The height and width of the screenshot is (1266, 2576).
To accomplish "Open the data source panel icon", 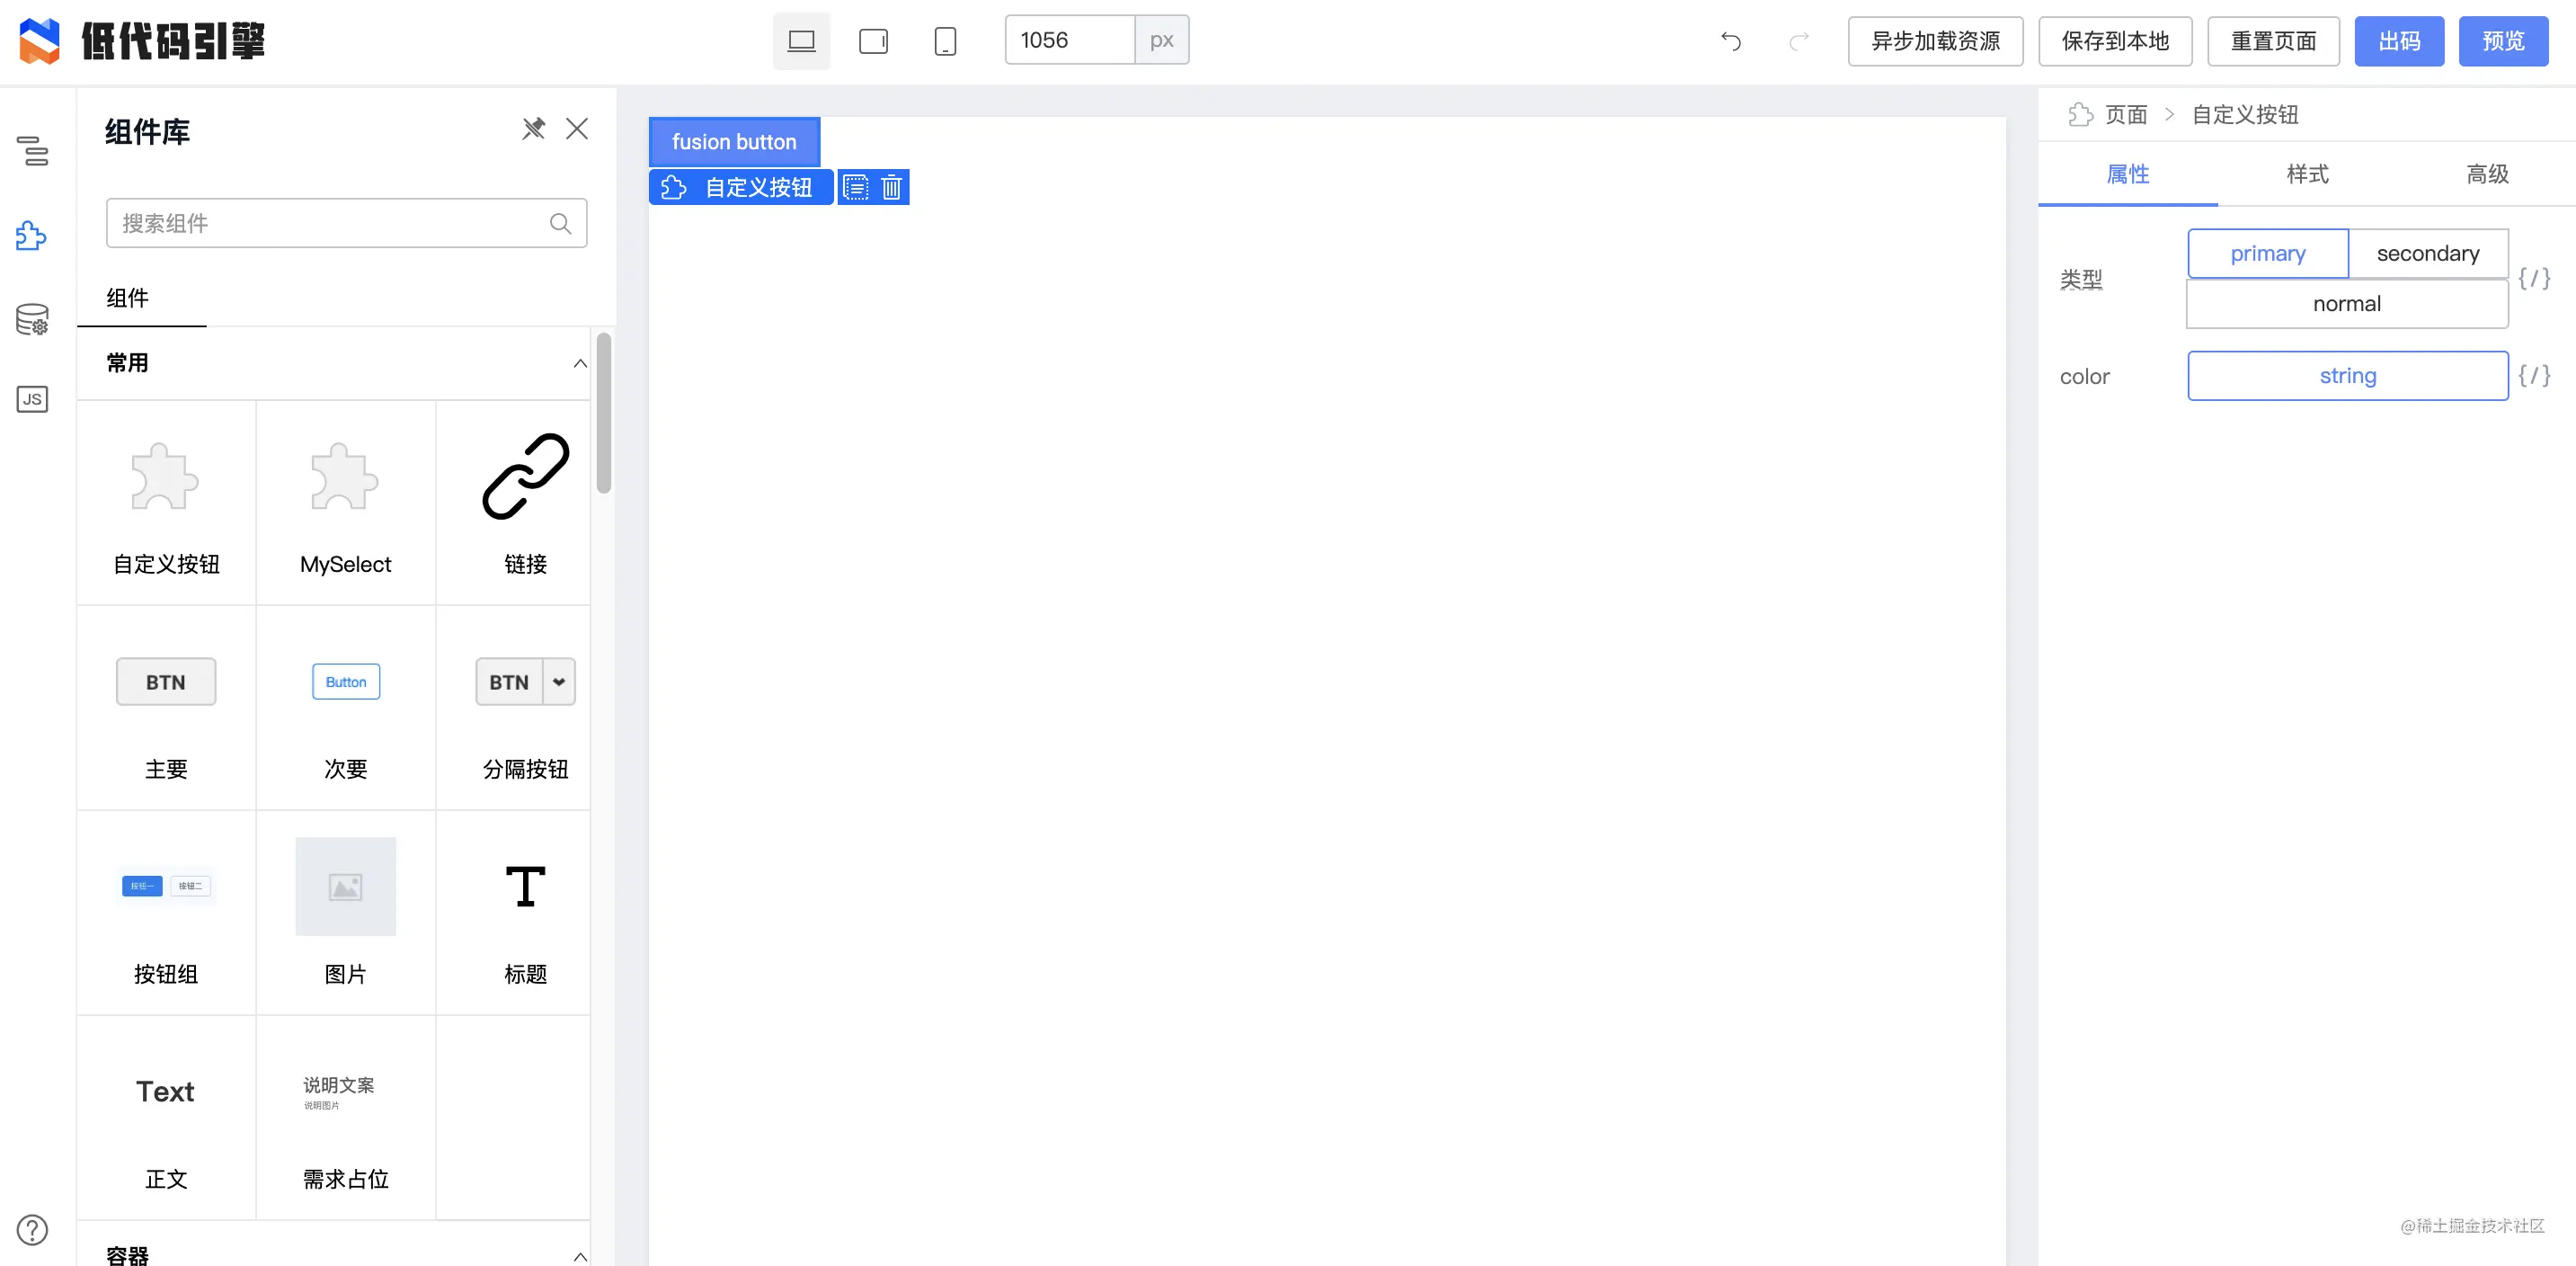I will (x=32, y=319).
